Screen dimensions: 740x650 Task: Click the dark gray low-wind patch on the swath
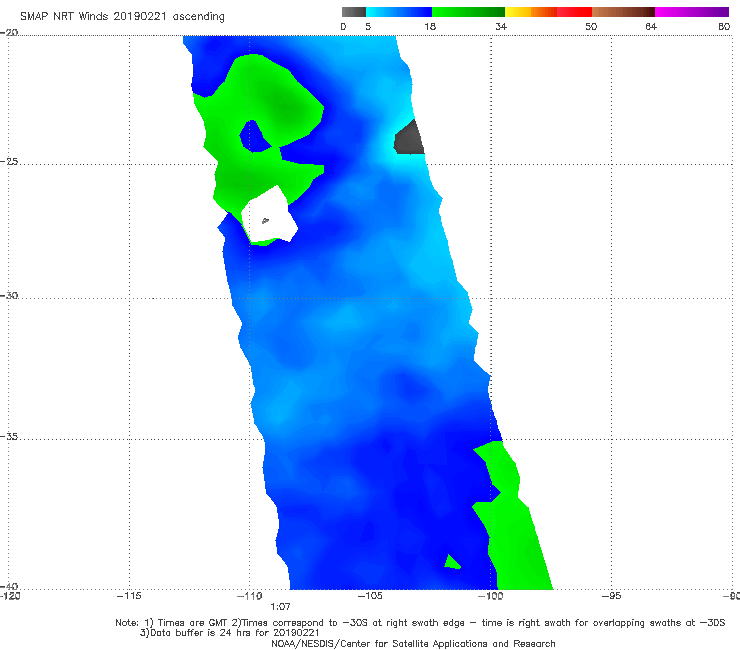click(409, 138)
